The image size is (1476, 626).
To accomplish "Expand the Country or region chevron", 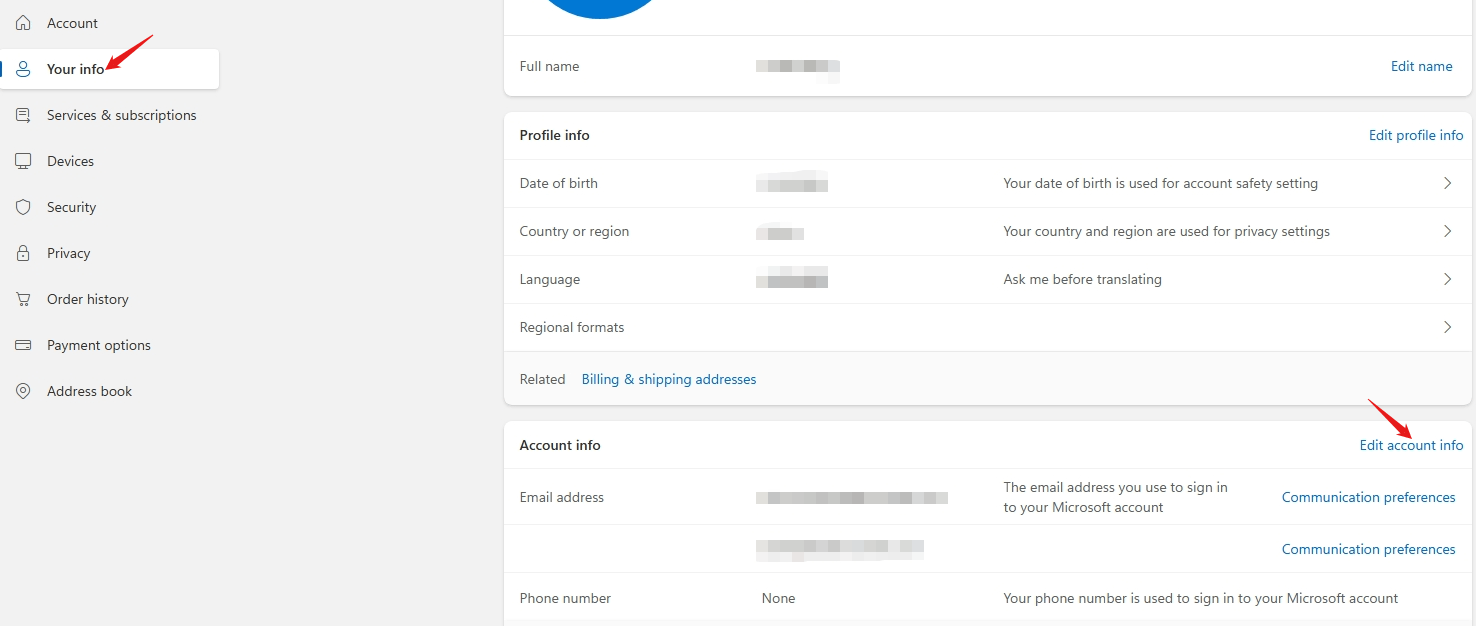I will 1447,231.
